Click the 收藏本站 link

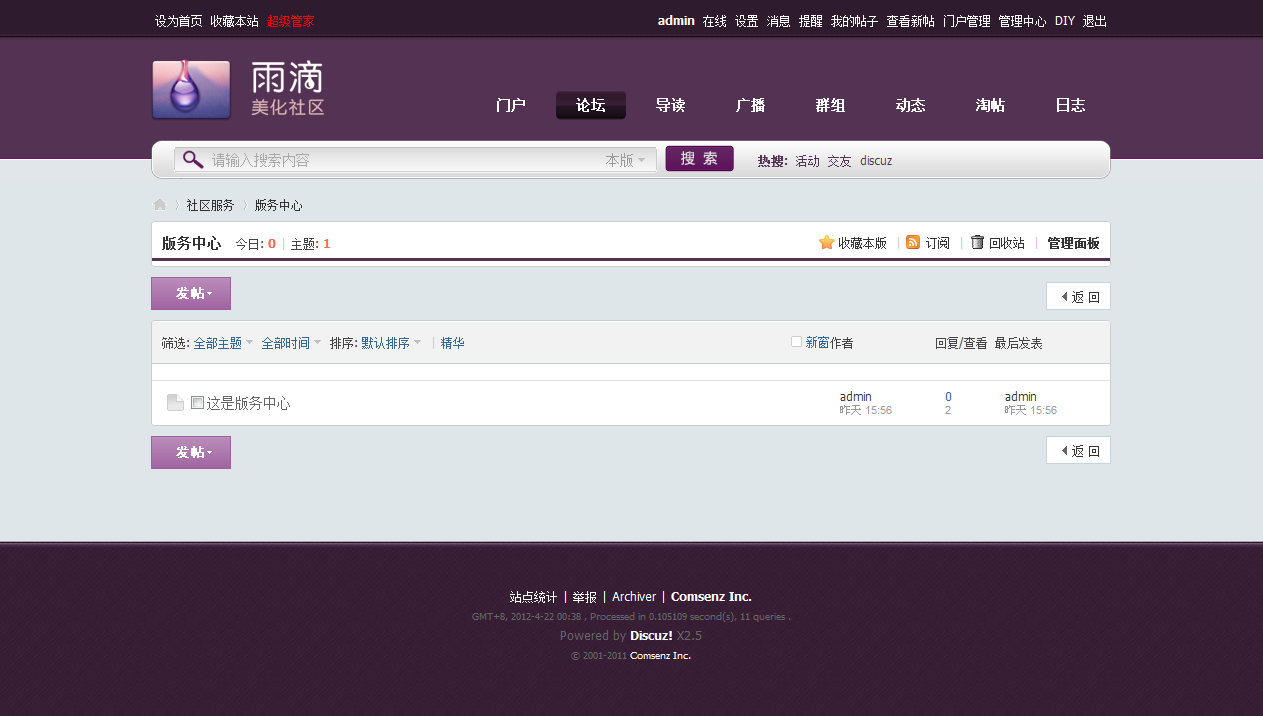coord(235,21)
